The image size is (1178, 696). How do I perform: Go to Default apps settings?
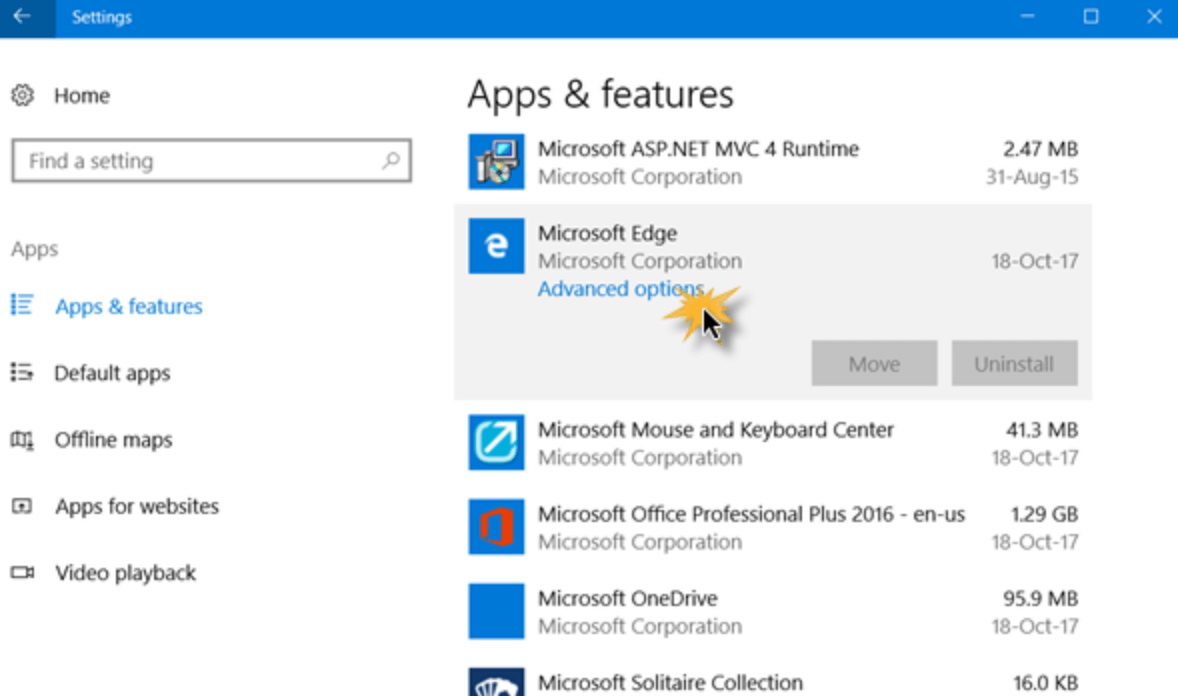[112, 373]
